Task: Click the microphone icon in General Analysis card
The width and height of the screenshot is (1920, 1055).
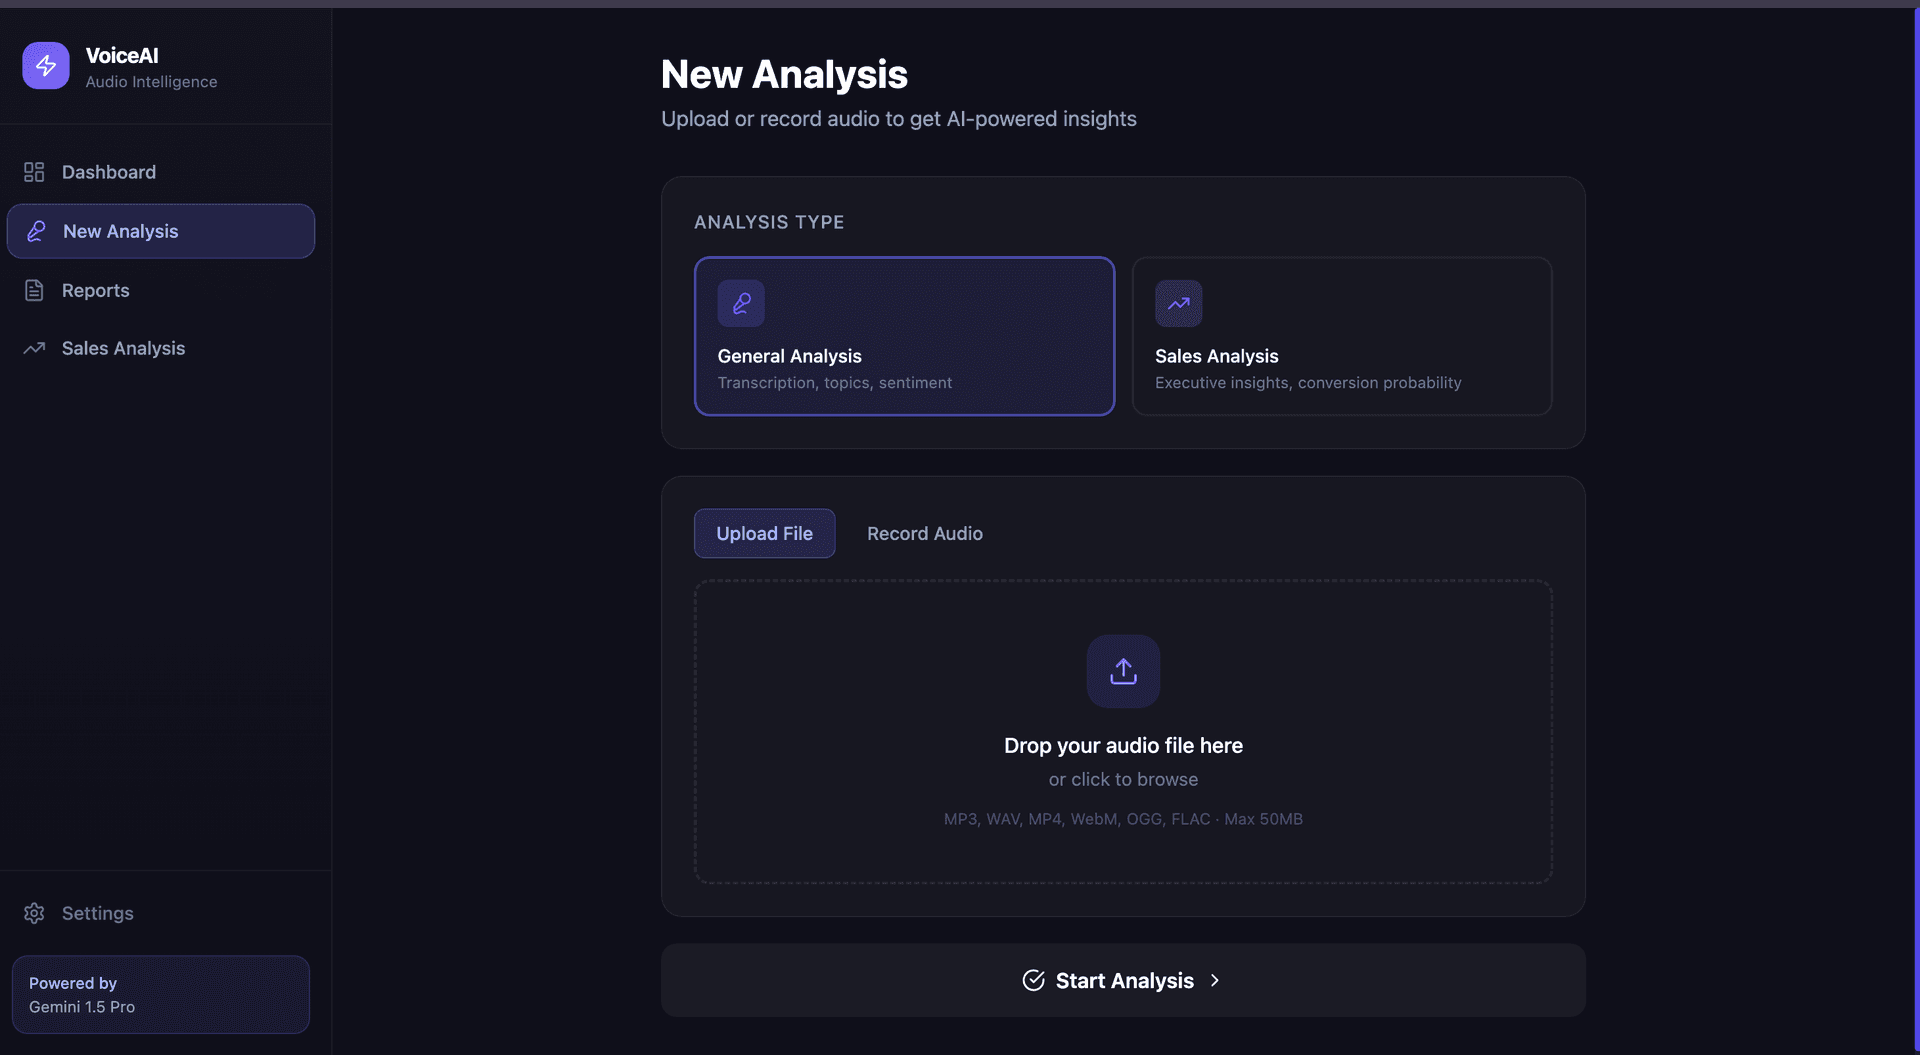Action: point(741,303)
